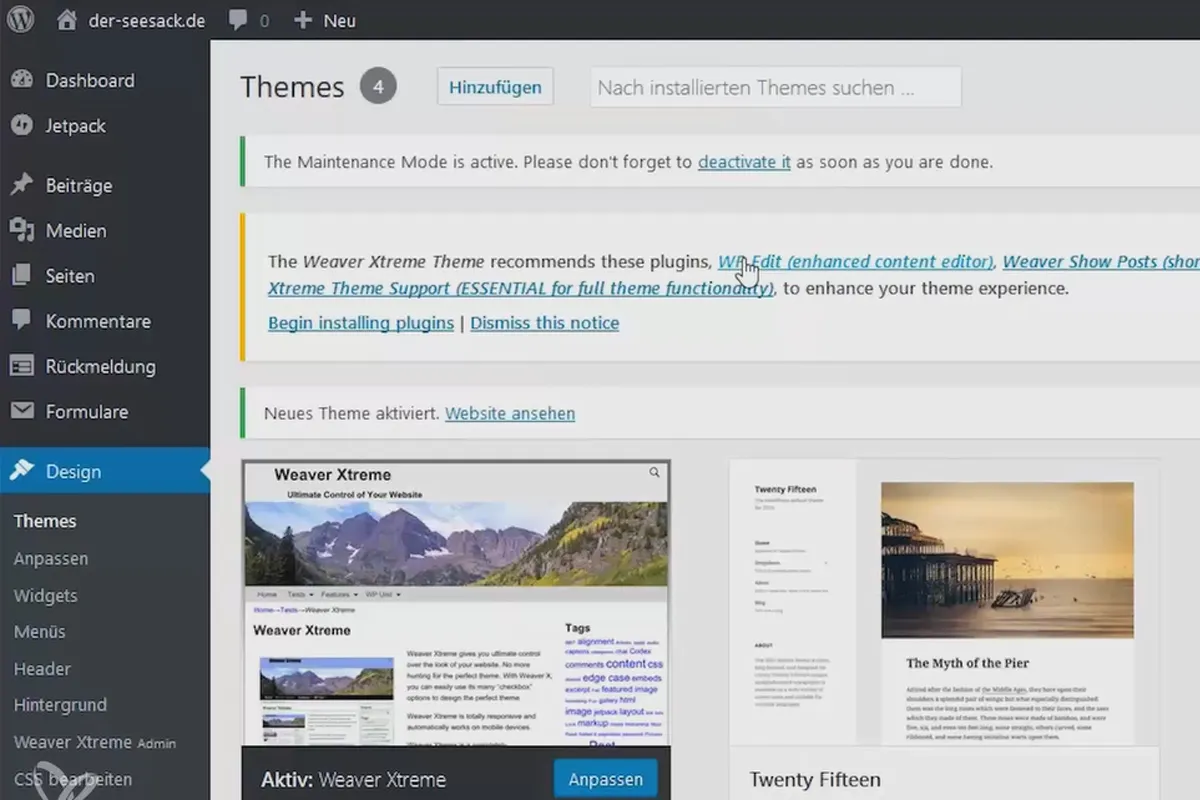Click the Formulare envelope icon

22,411
